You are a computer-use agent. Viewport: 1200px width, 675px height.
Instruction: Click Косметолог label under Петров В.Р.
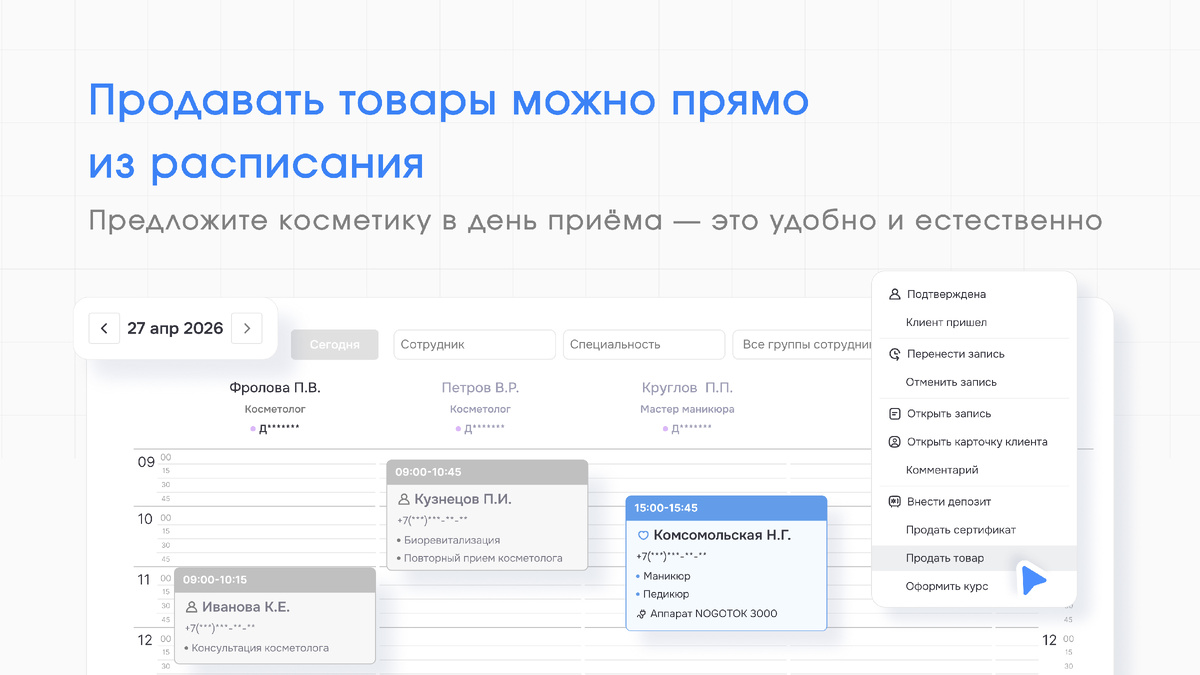coord(480,409)
